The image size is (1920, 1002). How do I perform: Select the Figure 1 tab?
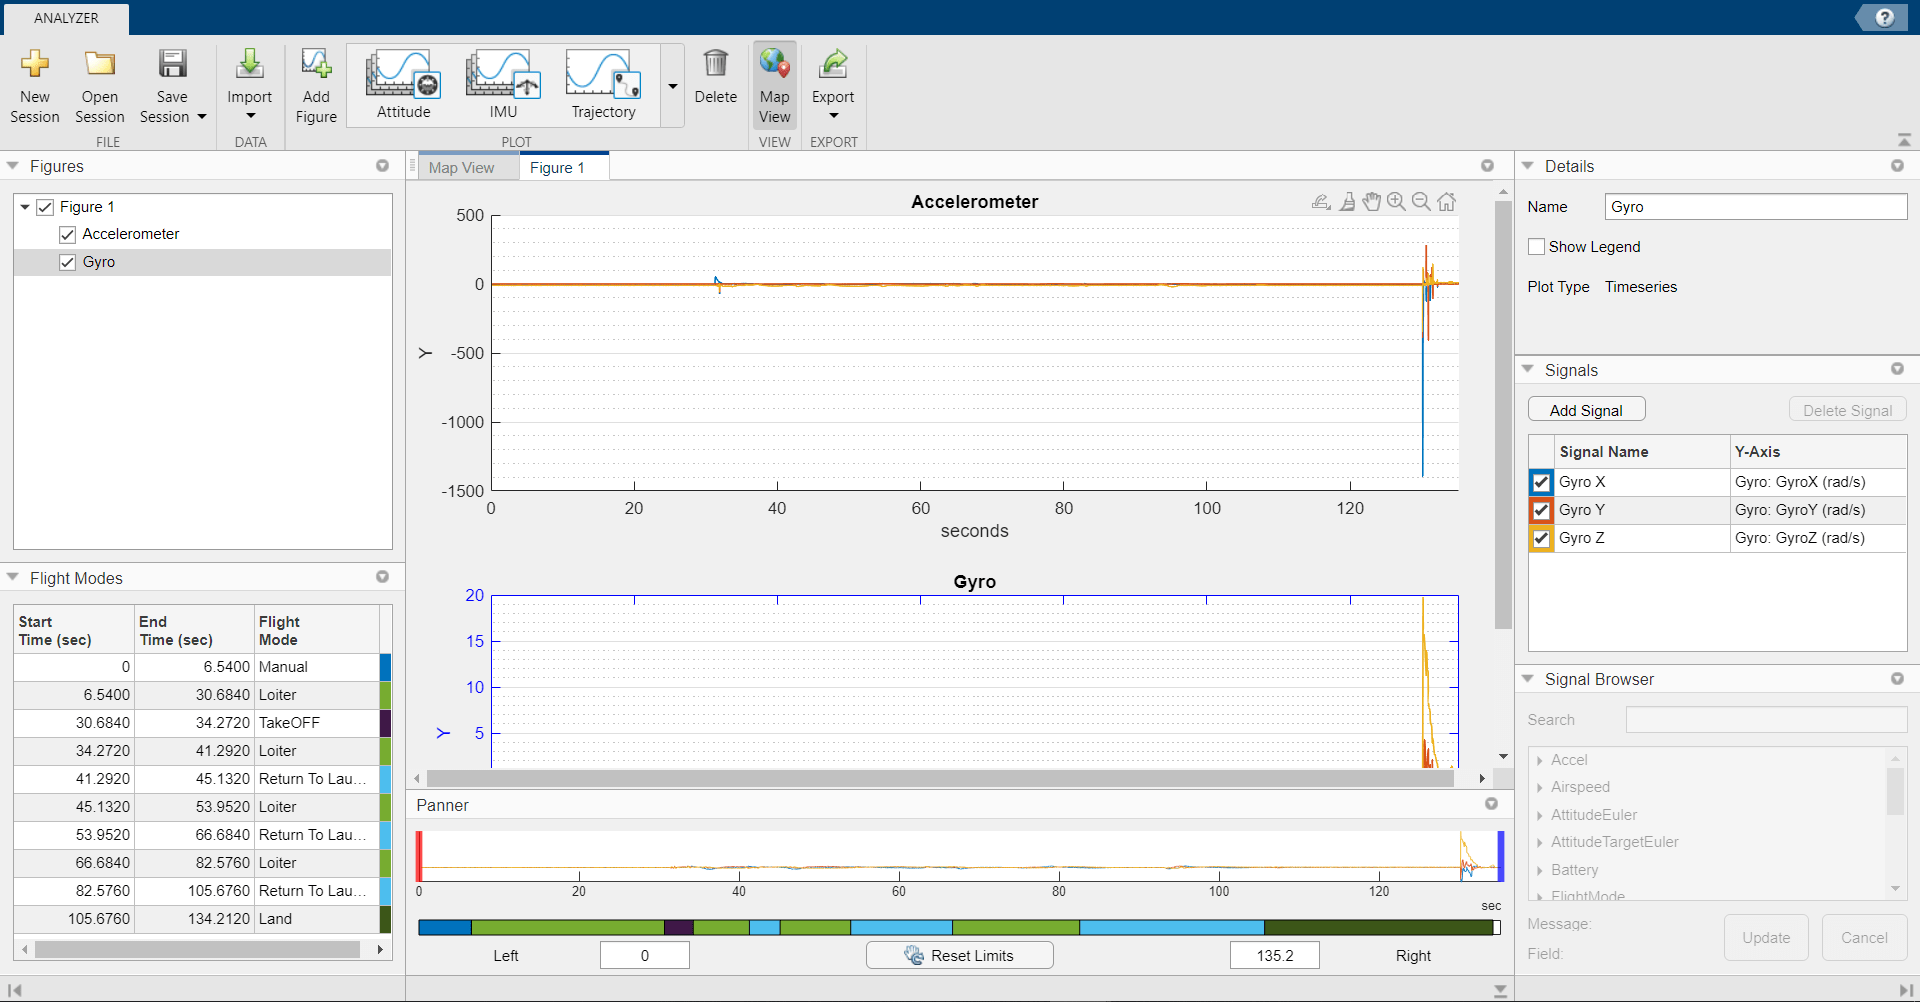[x=557, y=168]
